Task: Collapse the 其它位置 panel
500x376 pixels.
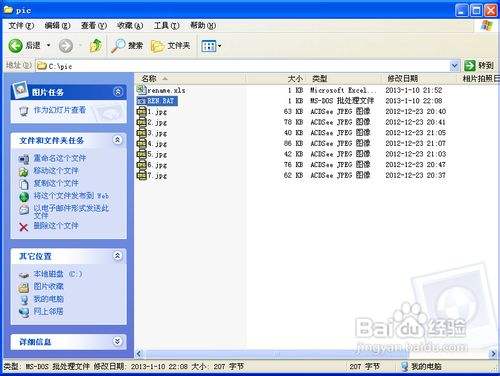Action: tap(117, 256)
